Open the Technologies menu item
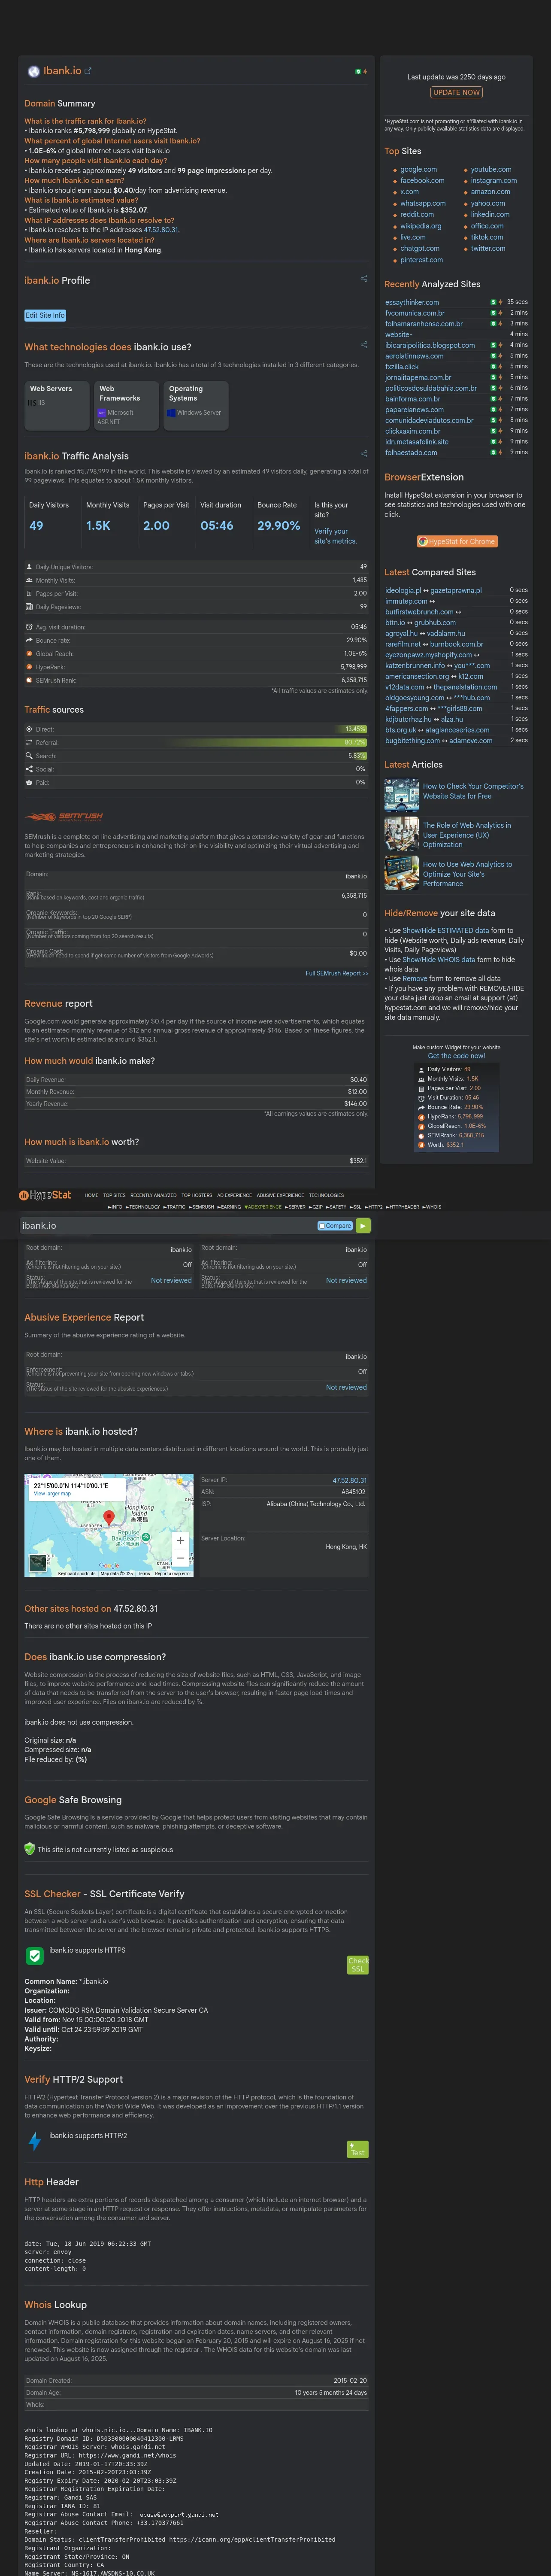The height and width of the screenshot is (2576, 551). pyautogui.click(x=326, y=1195)
